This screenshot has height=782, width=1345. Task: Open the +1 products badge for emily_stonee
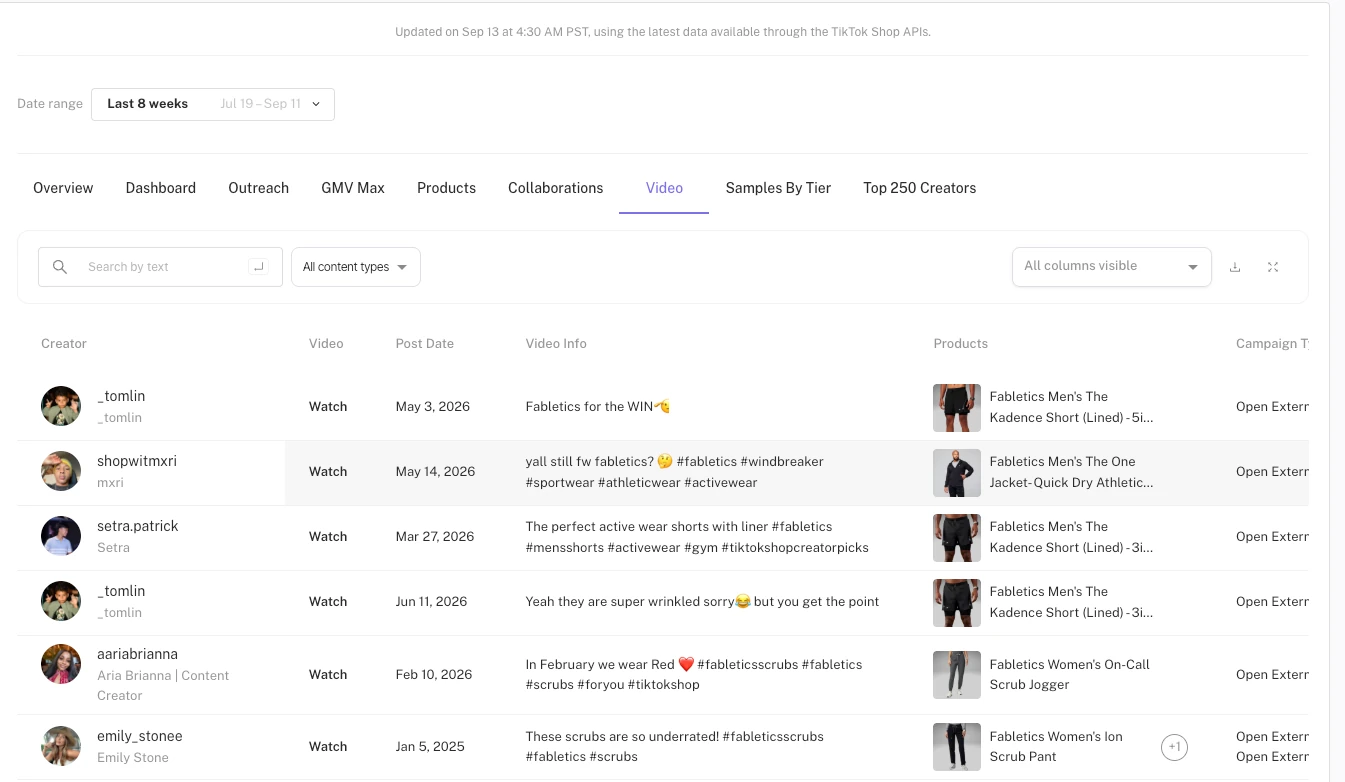tap(1174, 747)
